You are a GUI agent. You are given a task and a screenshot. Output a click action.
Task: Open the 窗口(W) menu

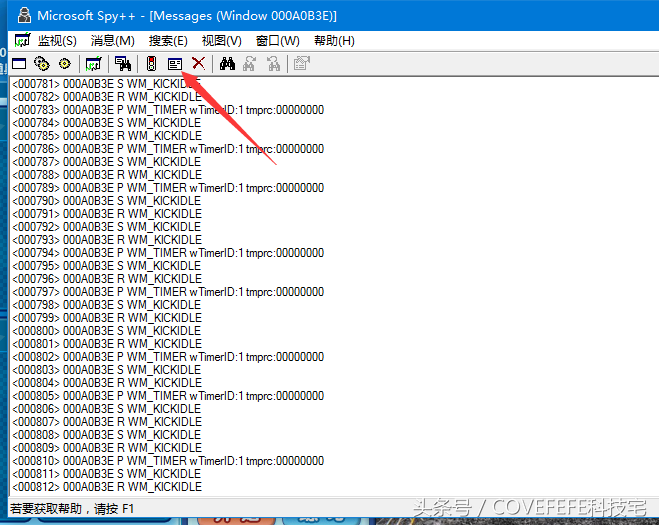277,41
